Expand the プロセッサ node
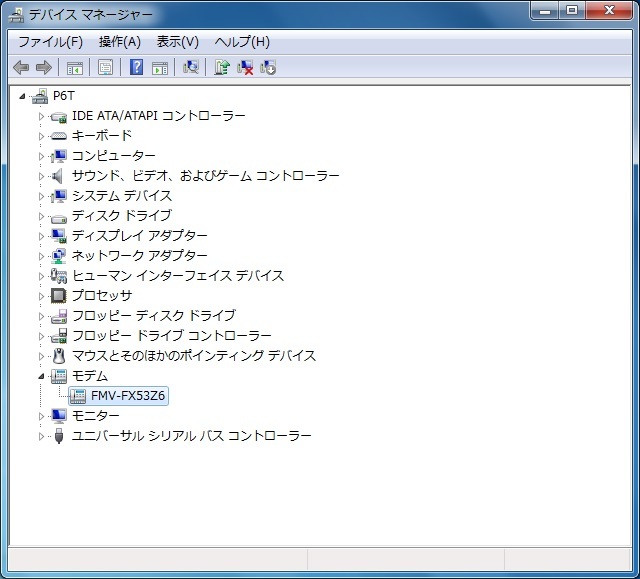Viewport: 640px width, 579px height. click(41, 296)
